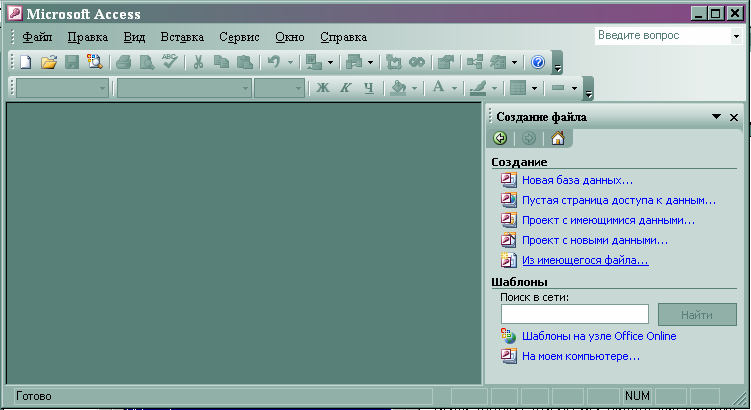Go to task pane Home
Image resolution: width=751 pixels, height=410 pixels.
[x=558, y=138]
